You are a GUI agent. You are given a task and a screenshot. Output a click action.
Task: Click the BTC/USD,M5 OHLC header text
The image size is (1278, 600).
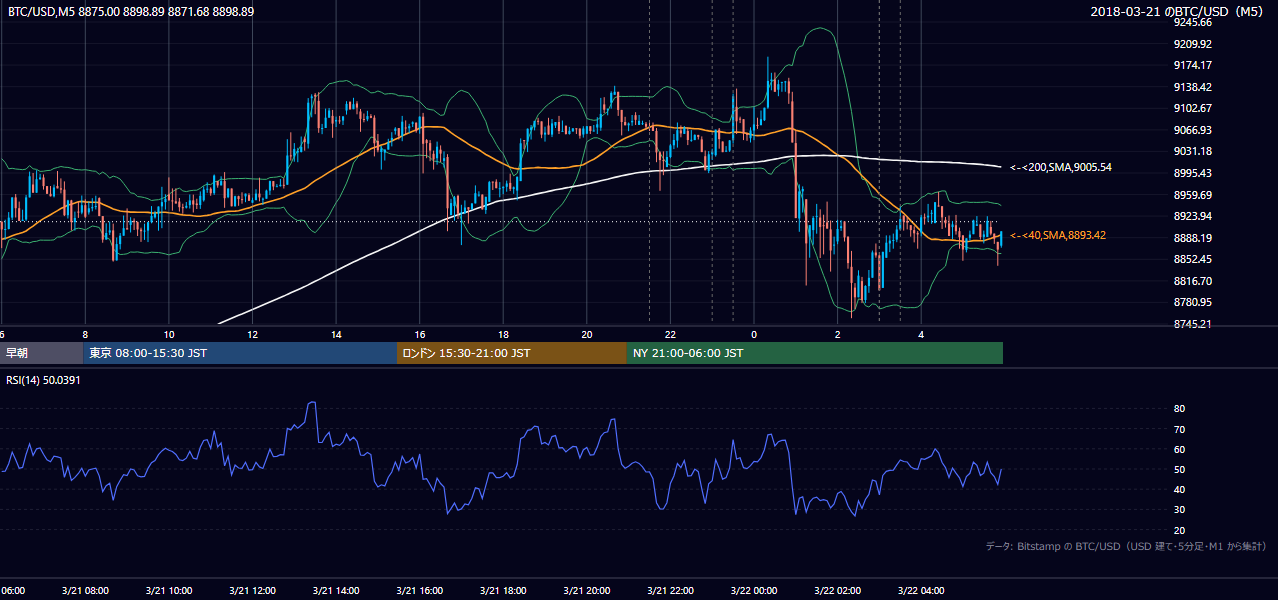pos(131,11)
